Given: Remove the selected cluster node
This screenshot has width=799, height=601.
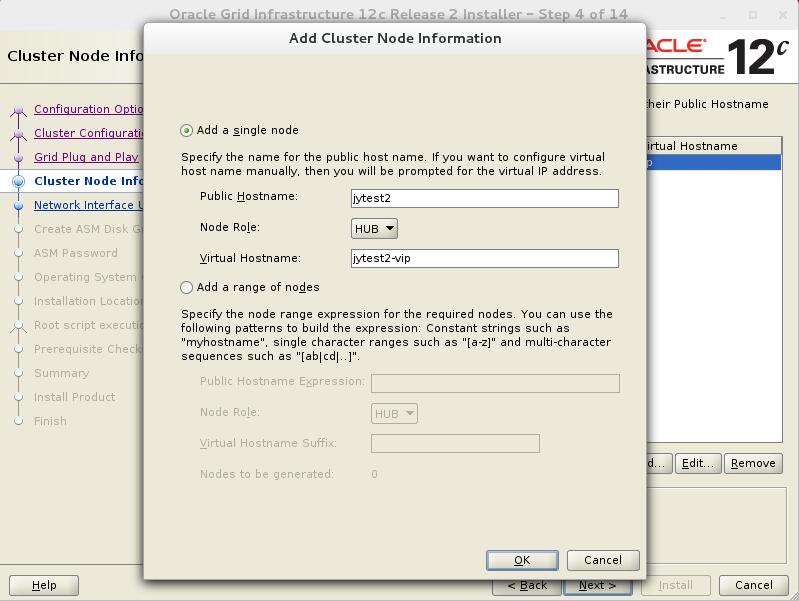Looking at the screenshot, I should [x=753, y=463].
